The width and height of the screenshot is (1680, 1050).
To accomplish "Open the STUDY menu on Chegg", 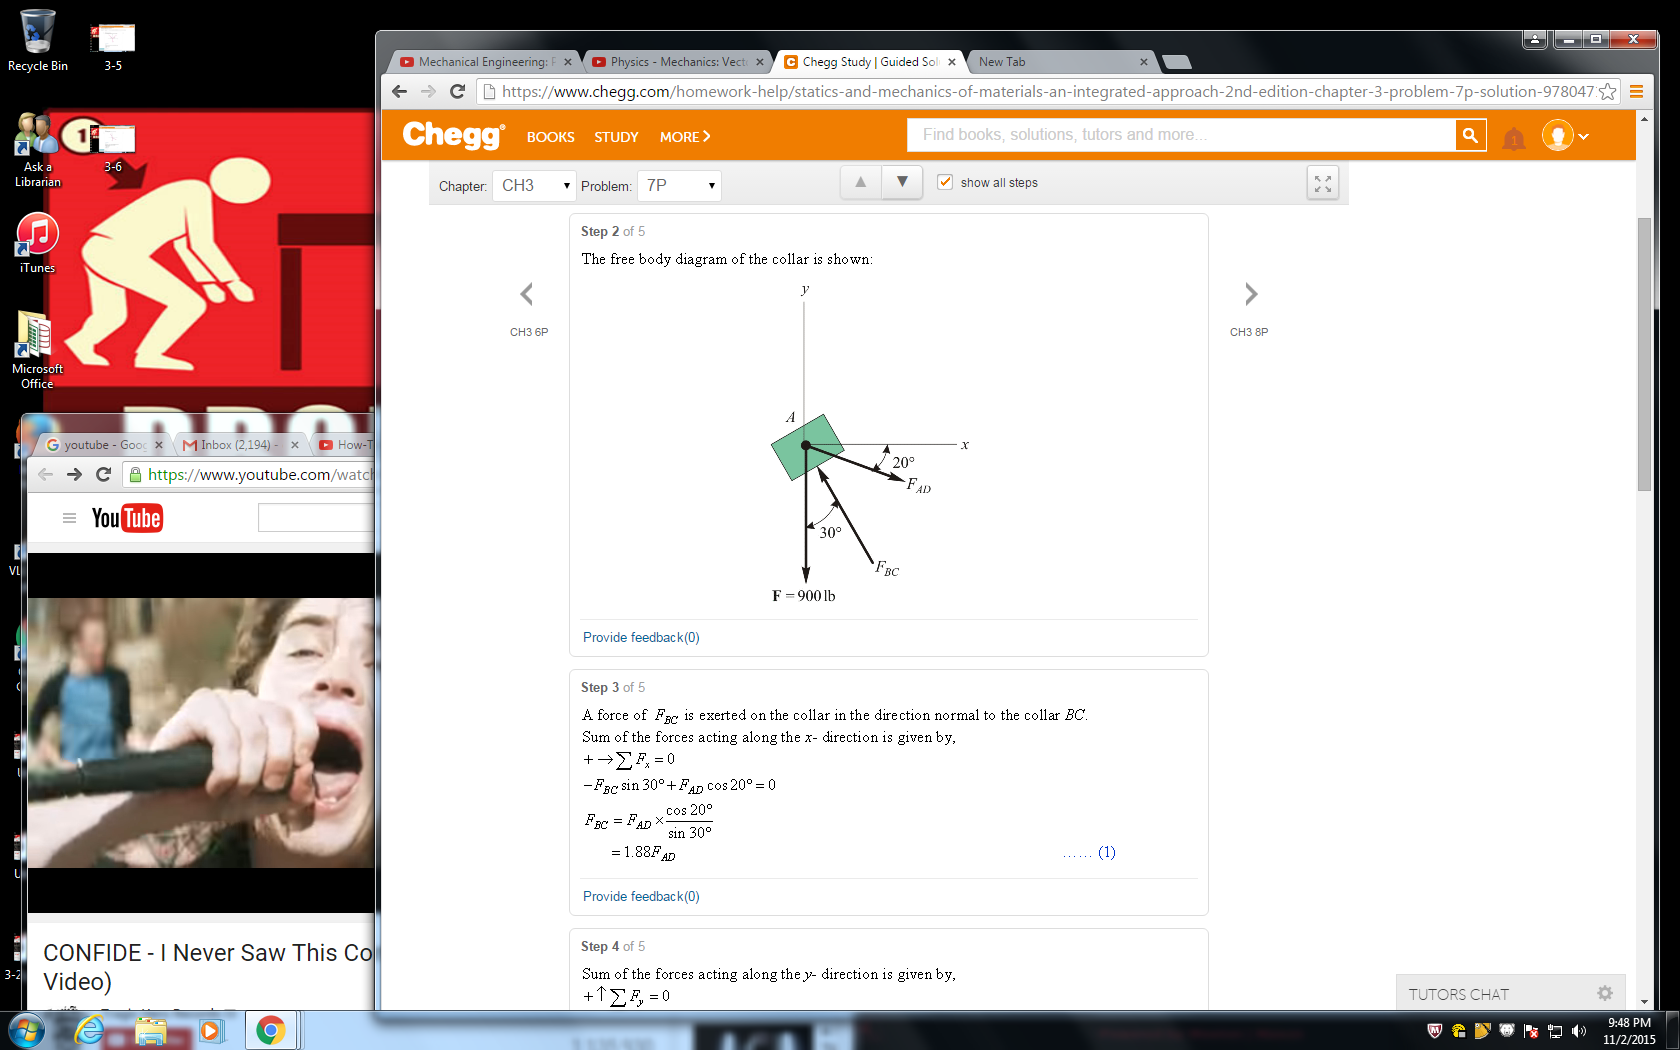I will point(615,137).
